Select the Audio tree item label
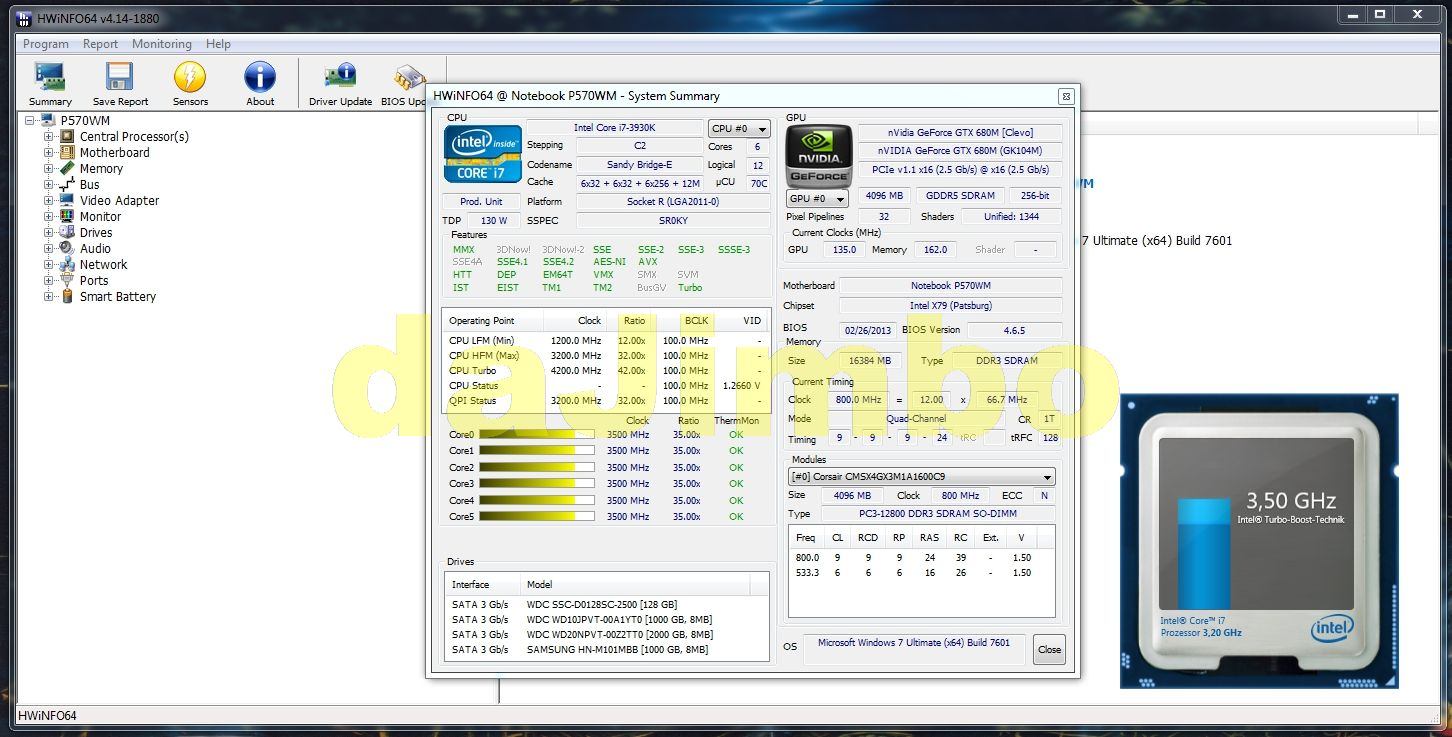Screen dimensions: 1452x737 click(x=95, y=249)
